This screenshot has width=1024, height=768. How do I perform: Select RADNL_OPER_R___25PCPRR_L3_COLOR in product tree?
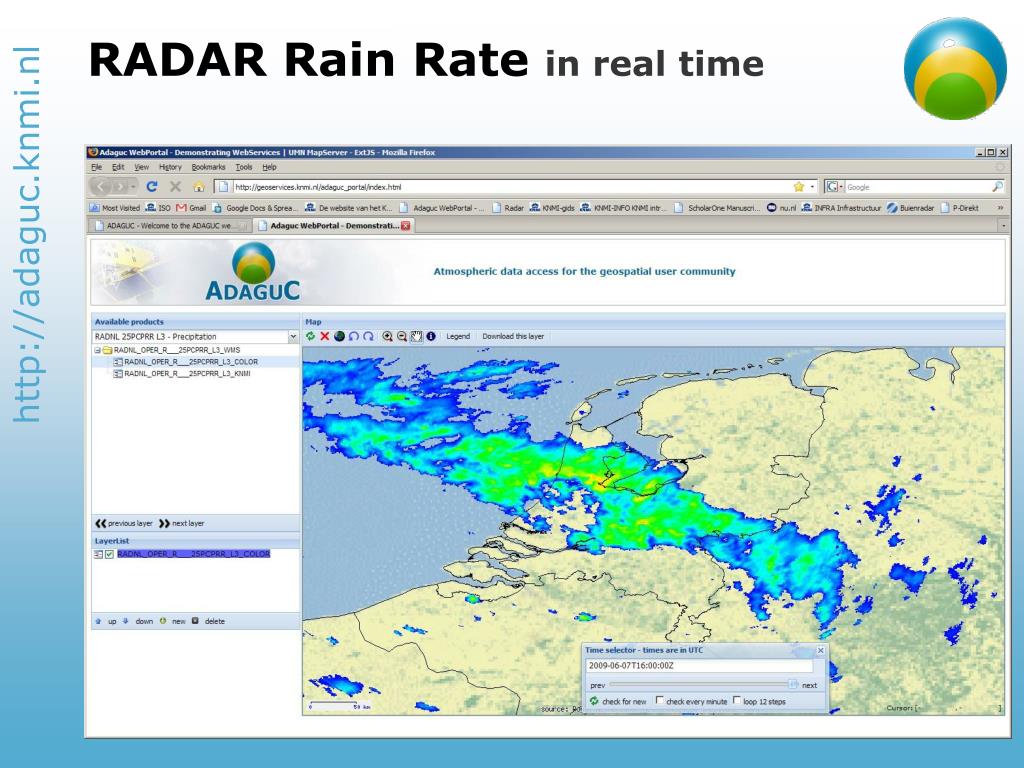pos(191,362)
